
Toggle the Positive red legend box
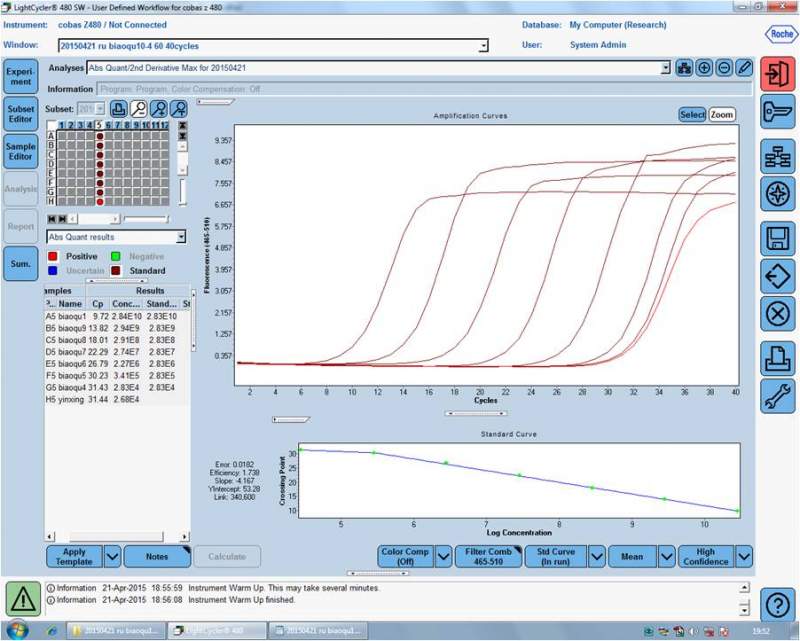coord(52,257)
